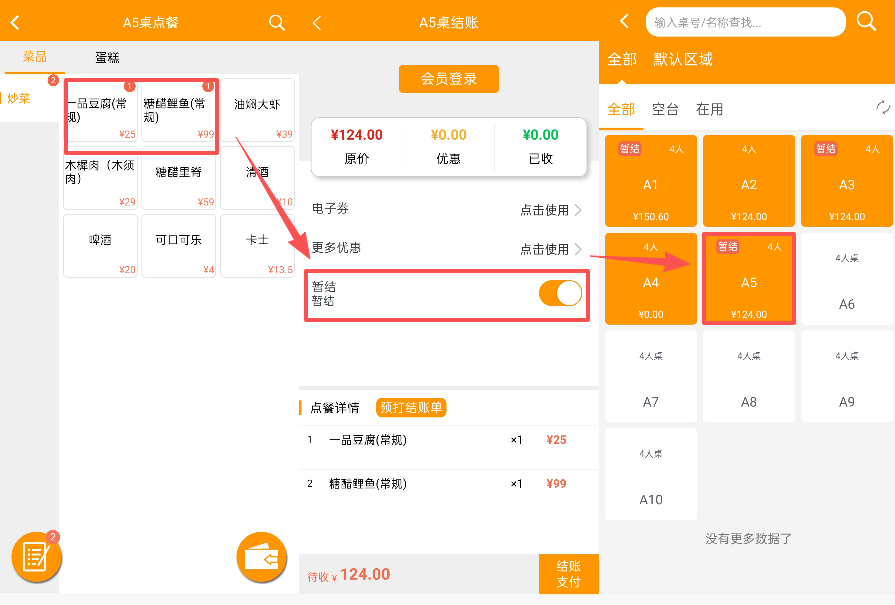895x605 pixels.
Task: Go back from the A5桌点餐 screen
Action: pyautogui.click(x=15, y=22)
